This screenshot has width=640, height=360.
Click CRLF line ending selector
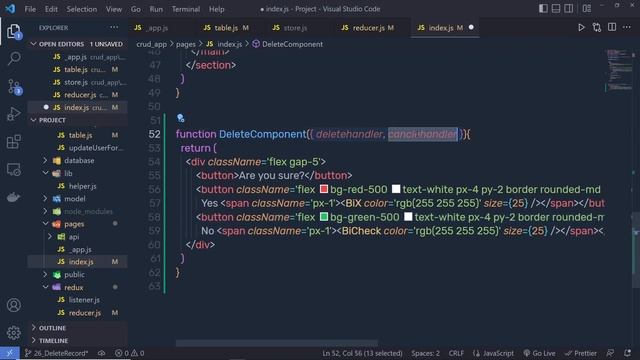coord(456,353)
